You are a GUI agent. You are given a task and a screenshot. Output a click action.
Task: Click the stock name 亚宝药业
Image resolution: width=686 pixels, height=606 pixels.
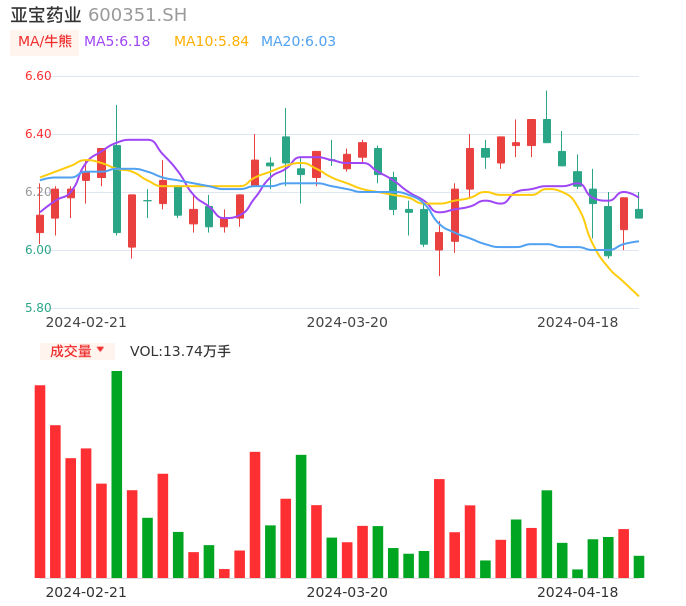tap(46, 15)
